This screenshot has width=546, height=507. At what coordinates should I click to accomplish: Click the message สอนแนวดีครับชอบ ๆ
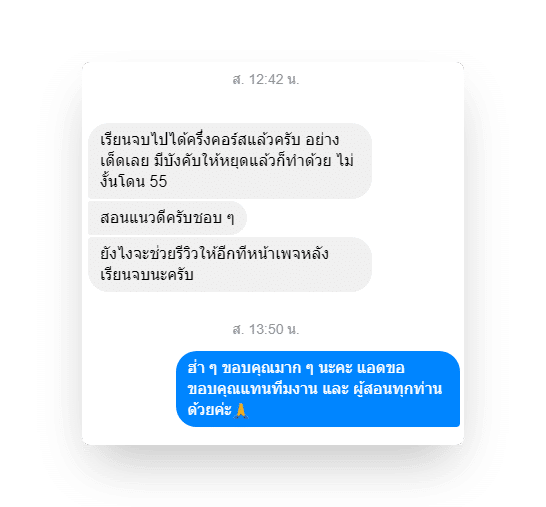click(x=167, y=218)
